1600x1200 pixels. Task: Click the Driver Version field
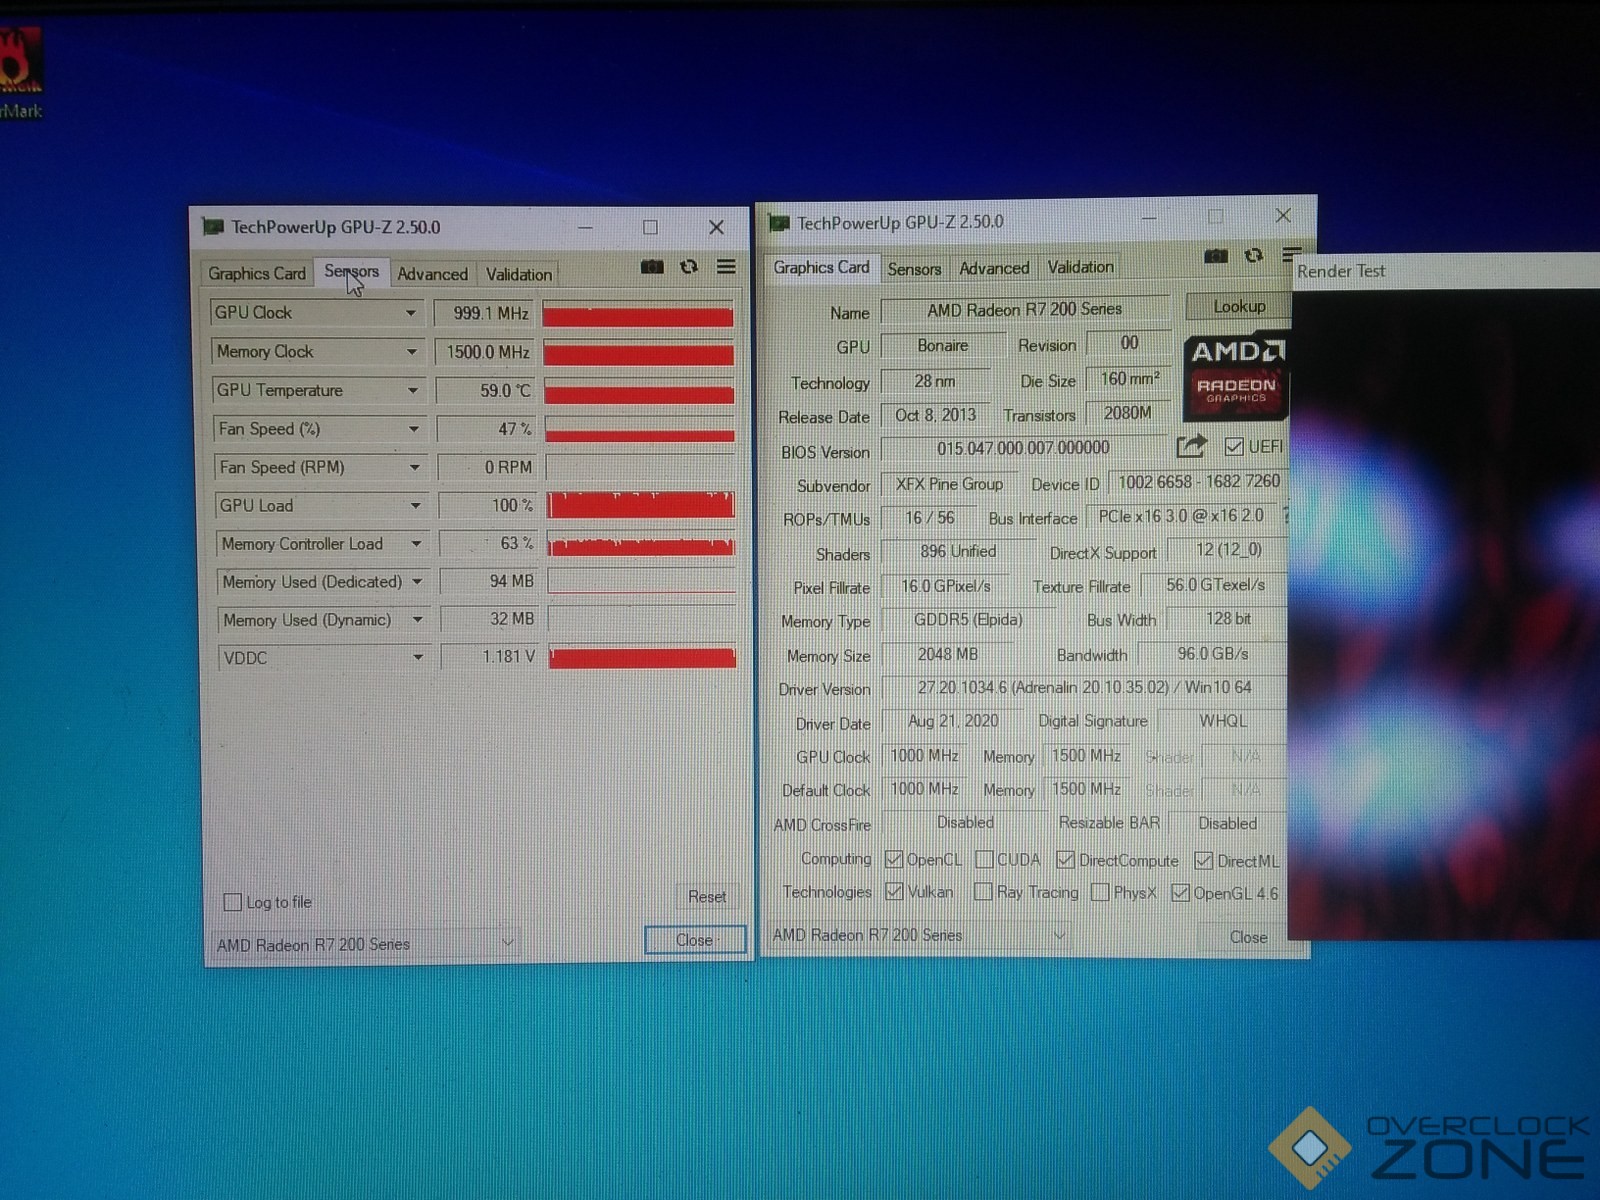point(1084,687)
